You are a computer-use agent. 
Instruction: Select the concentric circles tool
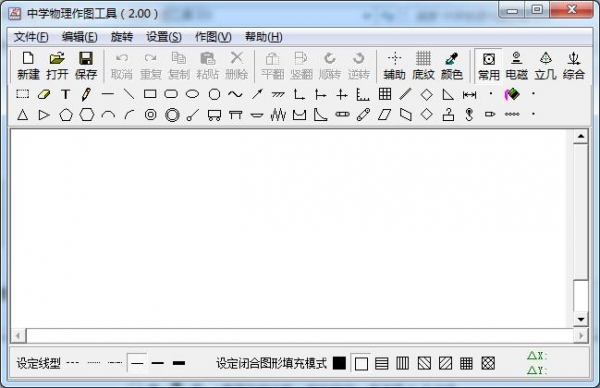point(151,114)
